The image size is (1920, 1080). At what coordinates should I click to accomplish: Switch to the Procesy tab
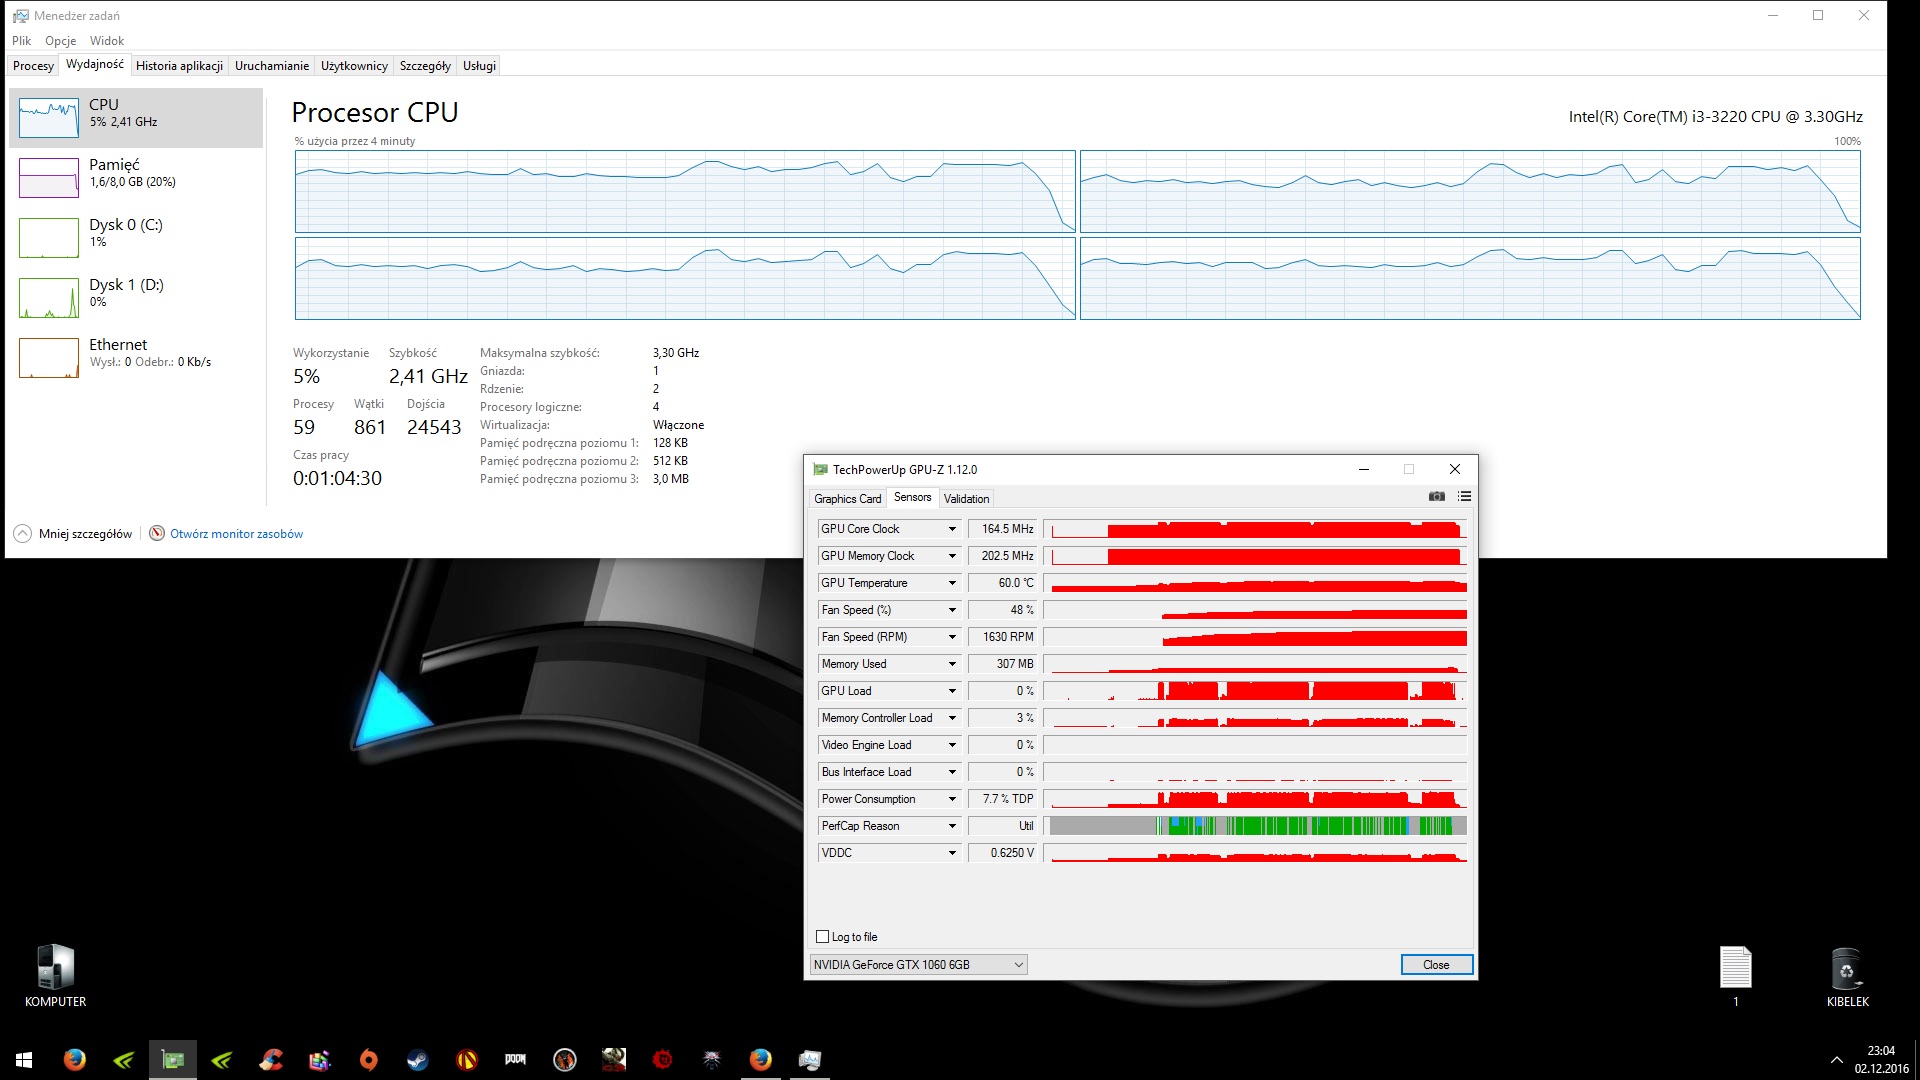tap(33, 66)
